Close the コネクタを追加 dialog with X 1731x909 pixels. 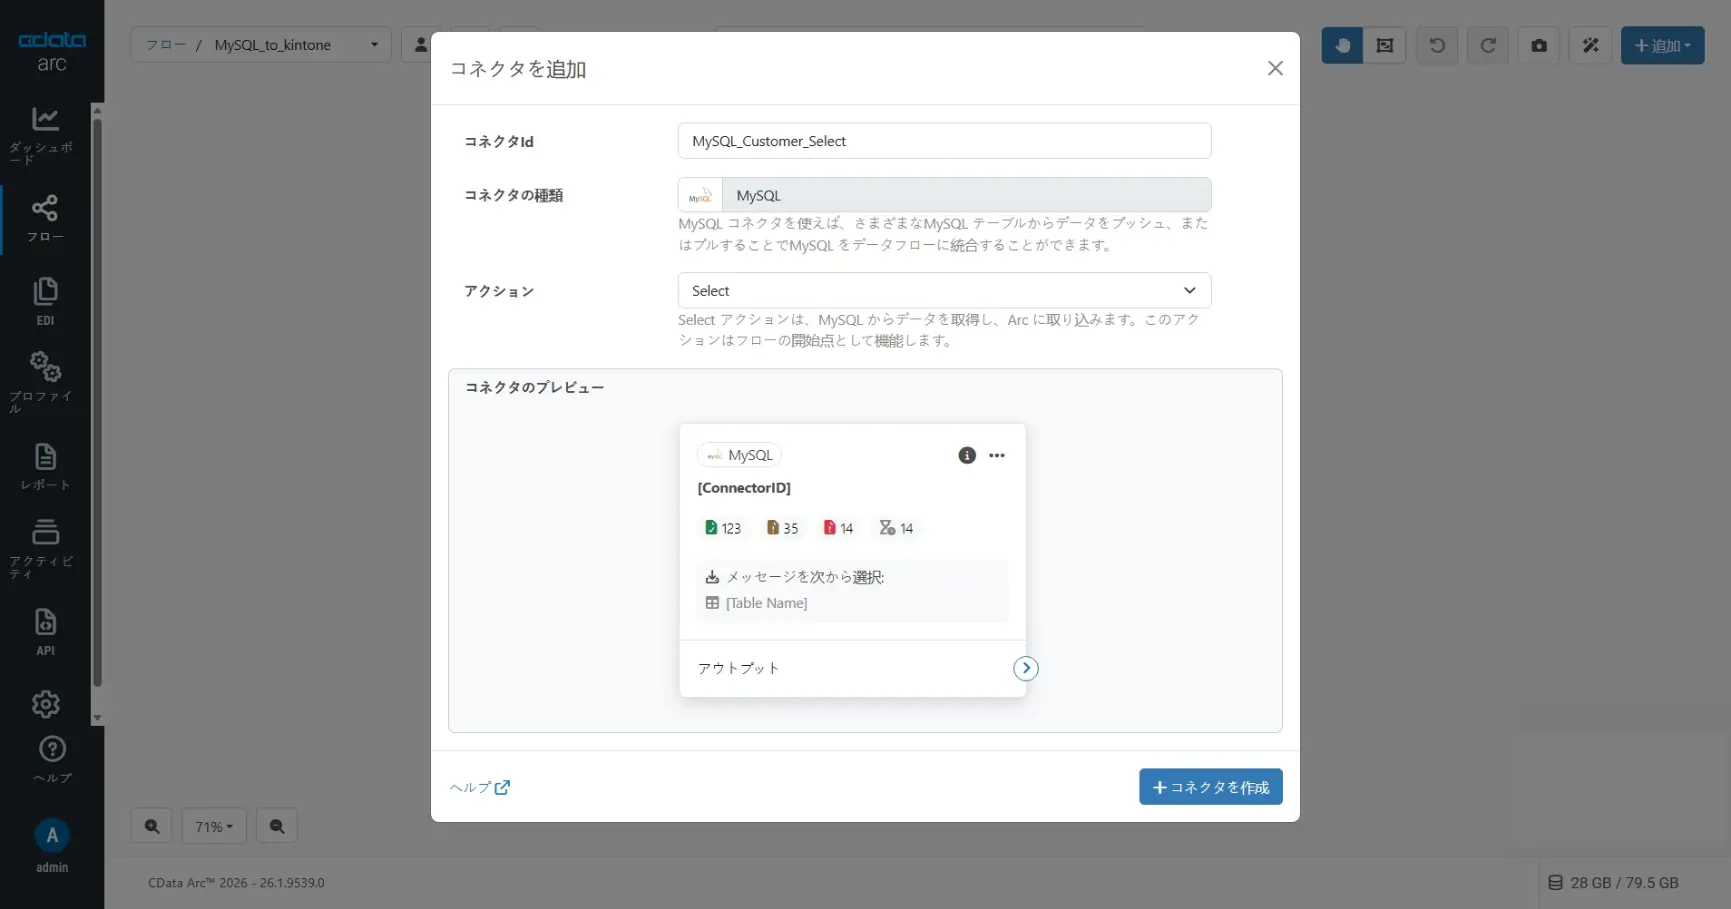pos(1275,68)
